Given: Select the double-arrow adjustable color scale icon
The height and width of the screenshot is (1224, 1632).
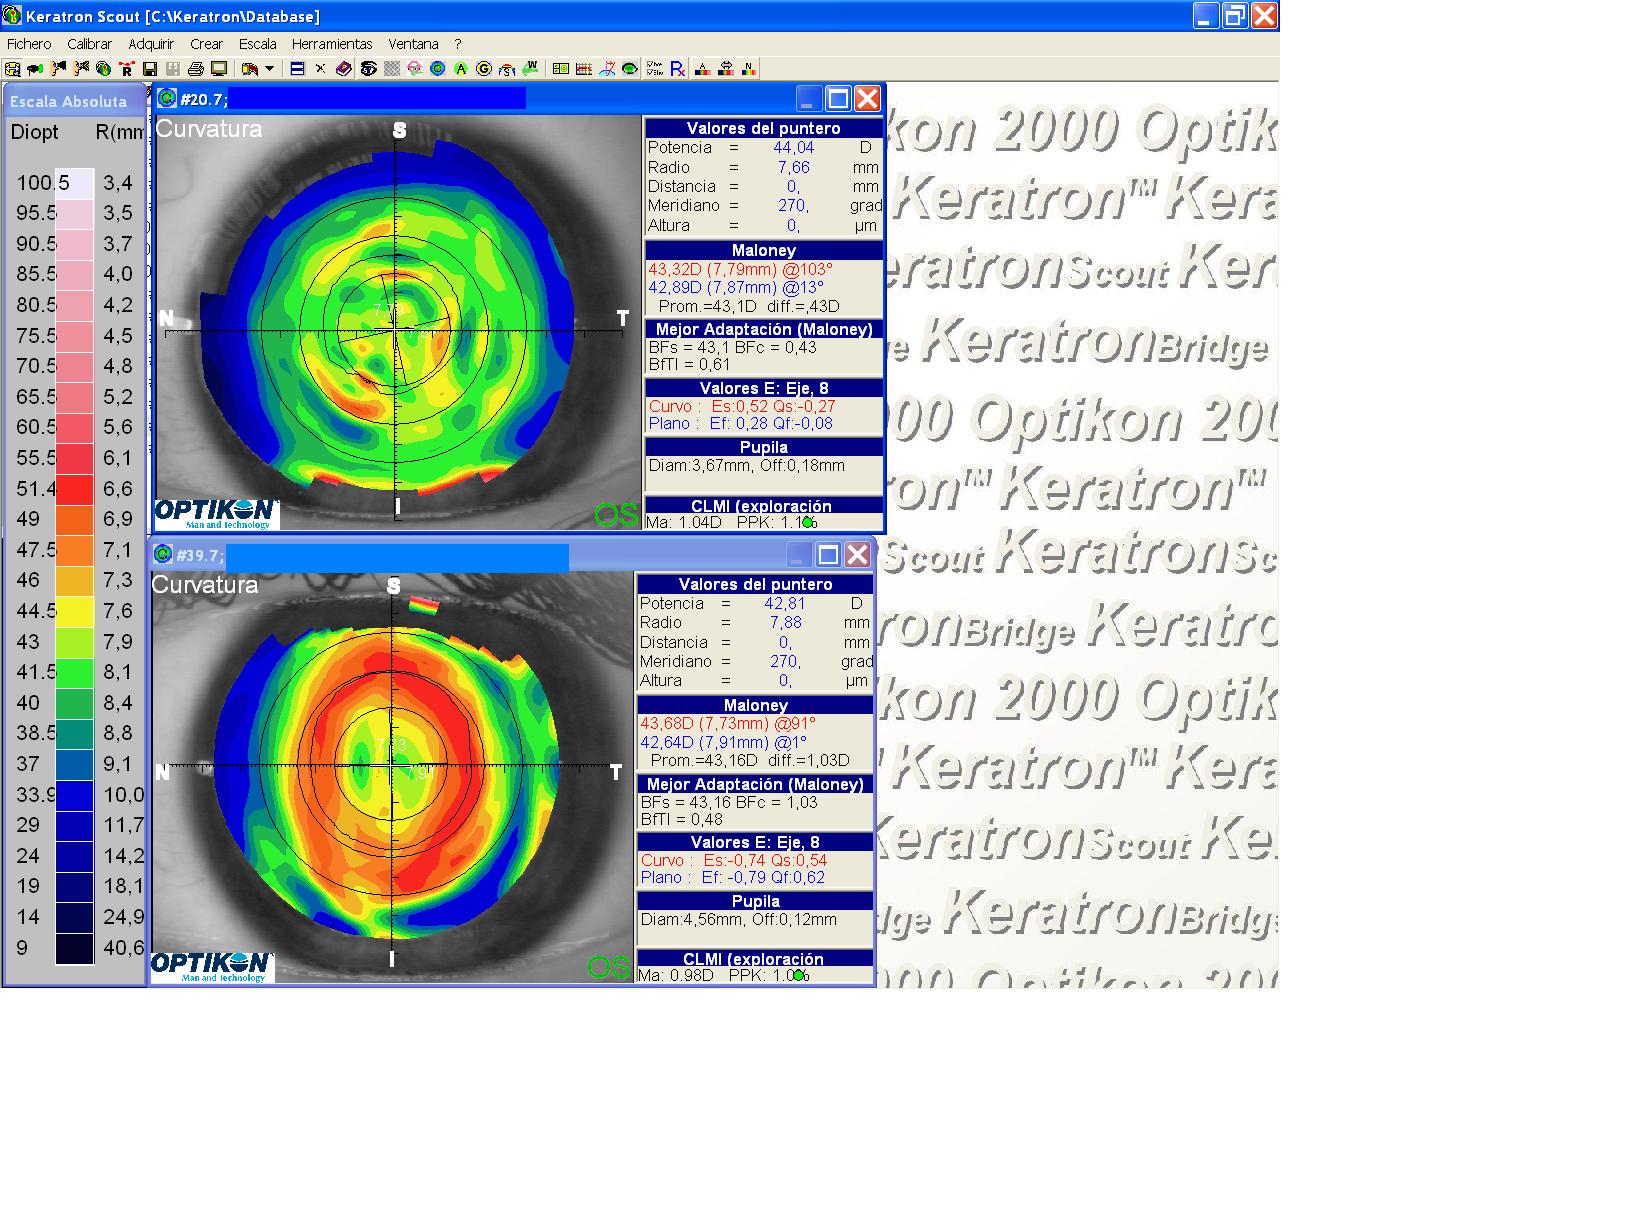Looking at the screenshot, I should [726, 69].
